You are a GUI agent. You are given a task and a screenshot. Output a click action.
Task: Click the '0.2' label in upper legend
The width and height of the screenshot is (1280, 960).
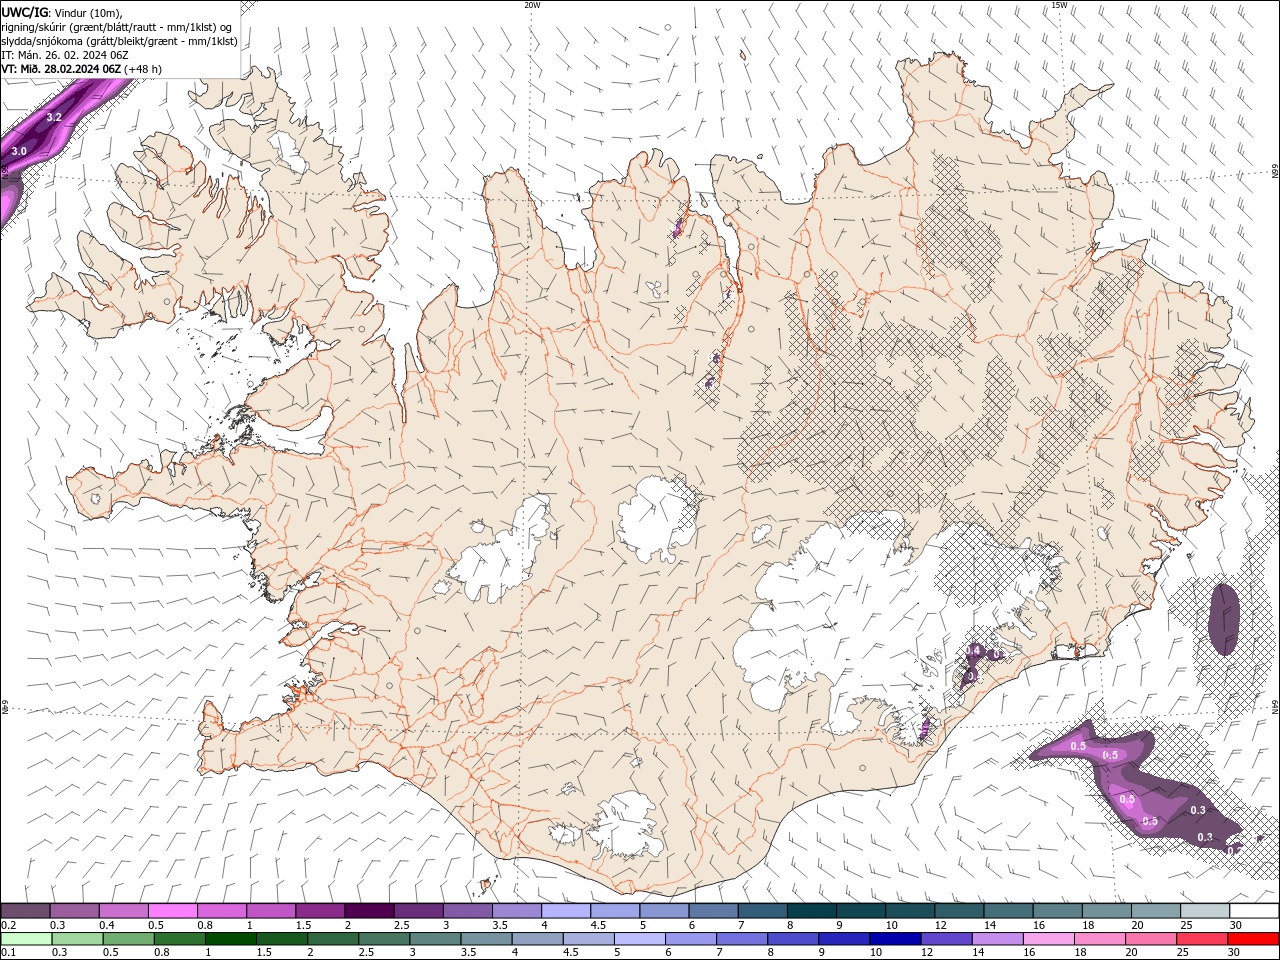pos(8,925)
